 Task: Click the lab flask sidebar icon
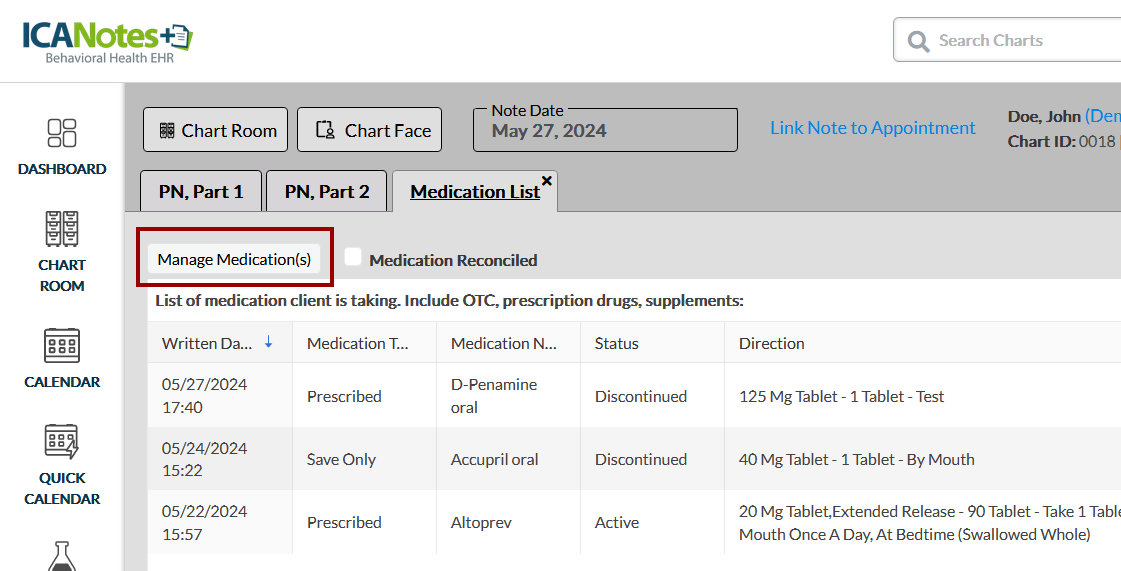point(62,555)
